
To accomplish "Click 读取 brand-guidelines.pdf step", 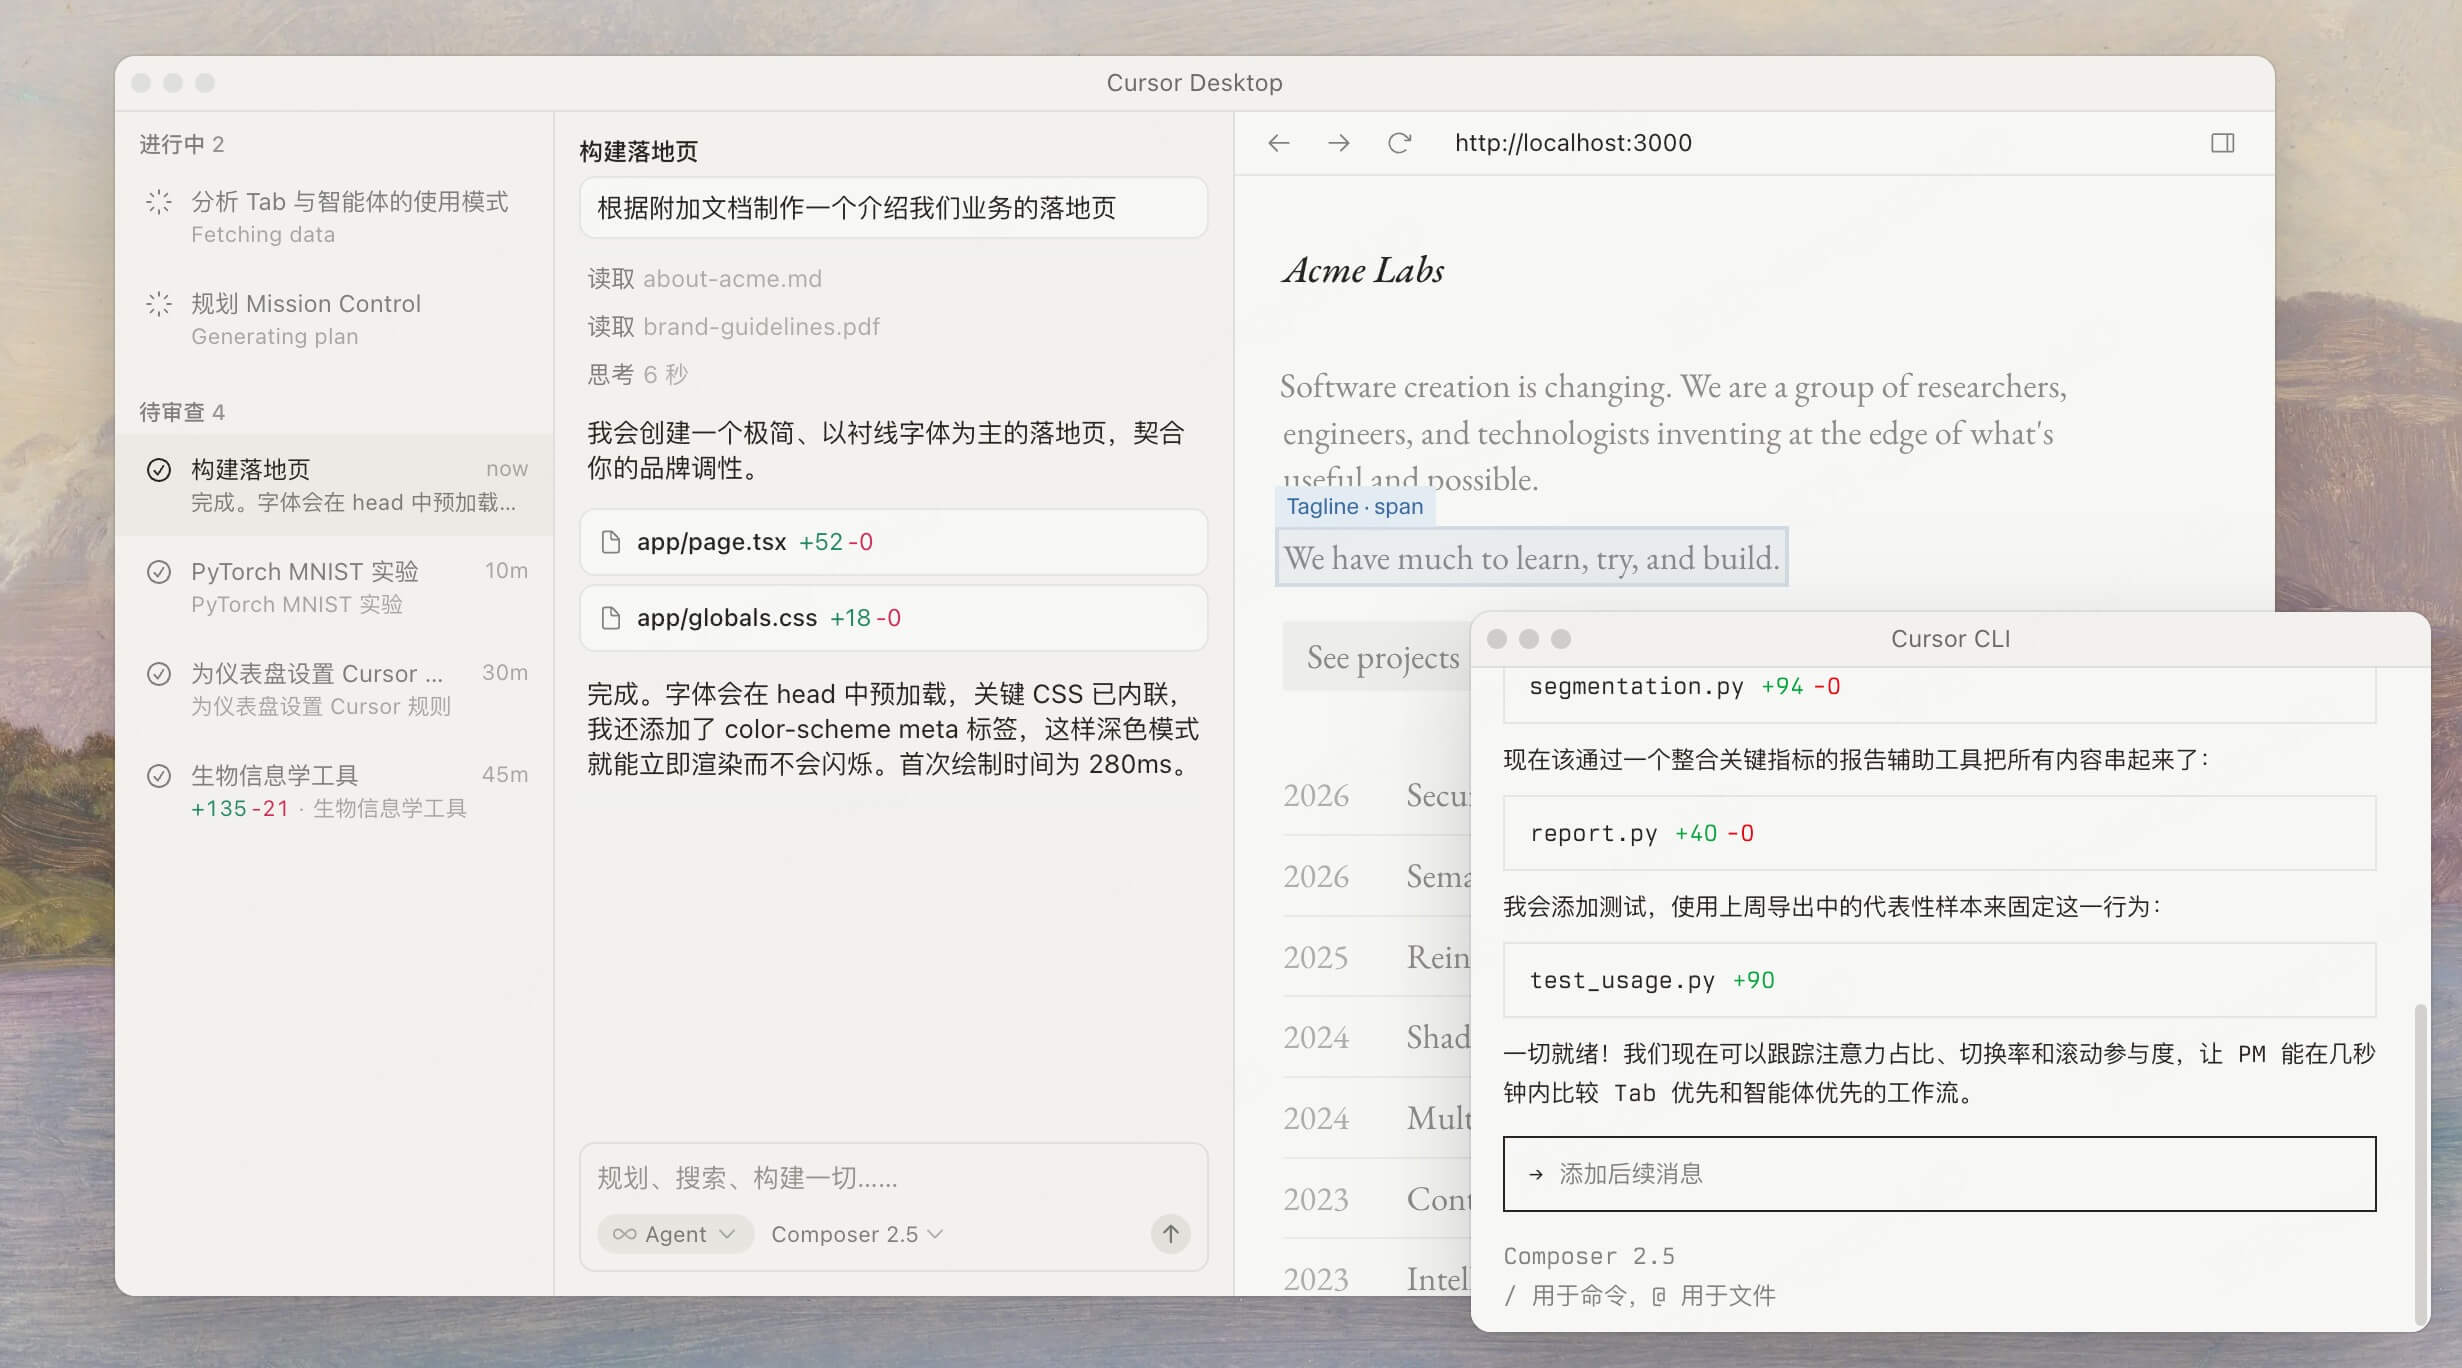I will (733, 327).
